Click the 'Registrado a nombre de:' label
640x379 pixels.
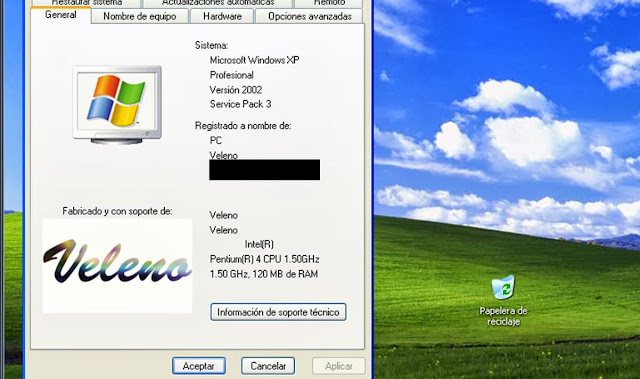click(243, 126)
